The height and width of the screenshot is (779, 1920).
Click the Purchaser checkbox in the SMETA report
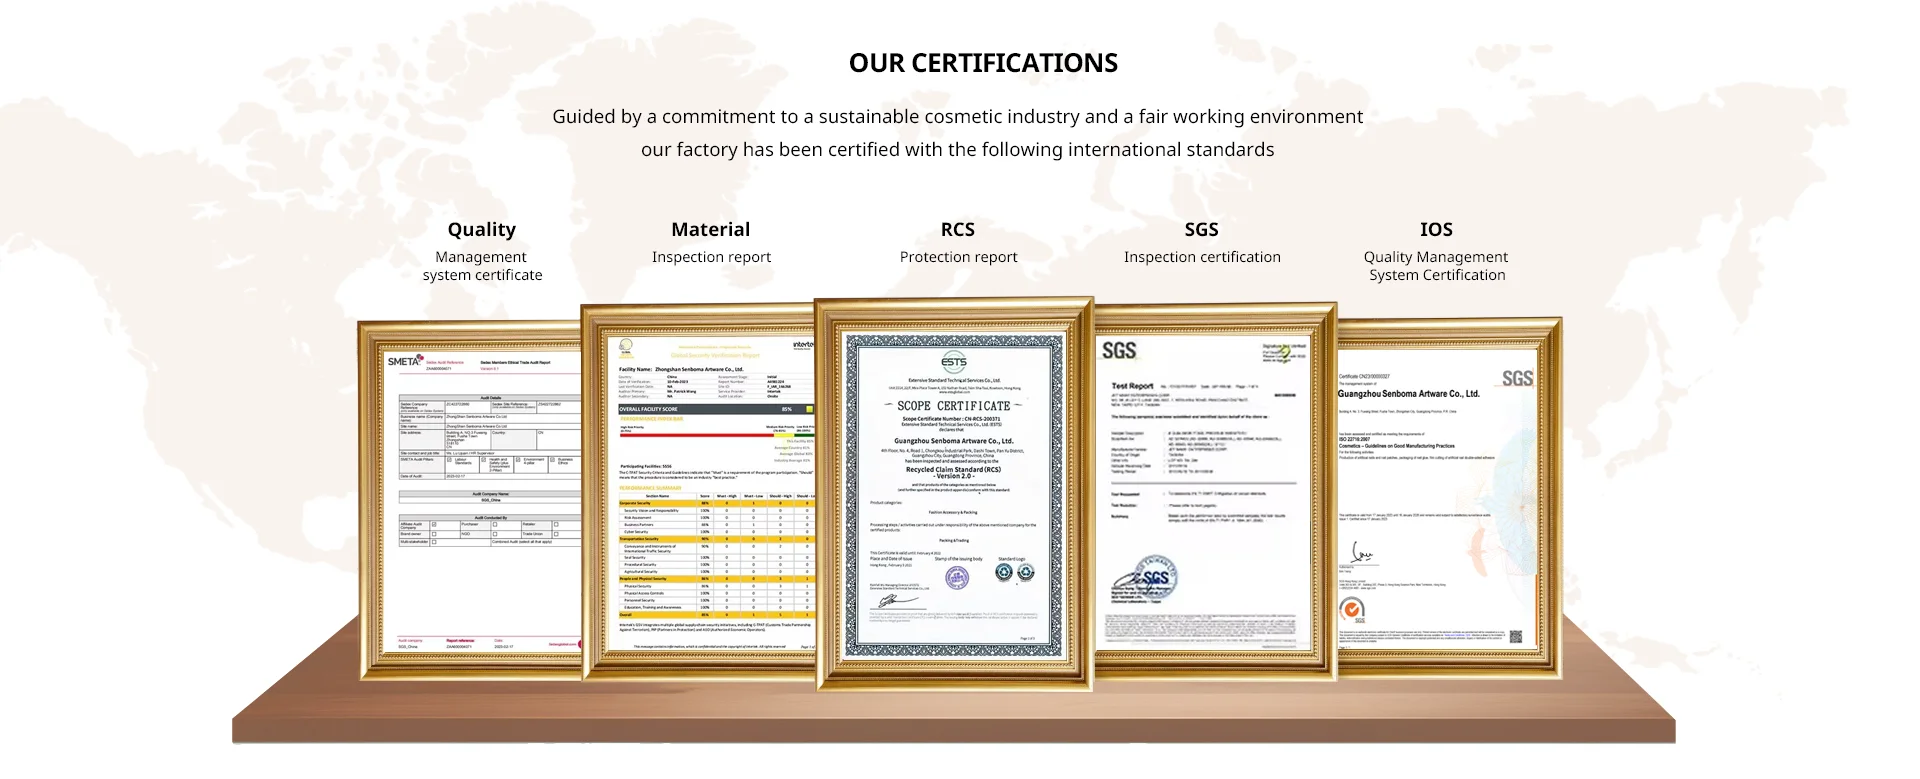click(x=494, y=524)
